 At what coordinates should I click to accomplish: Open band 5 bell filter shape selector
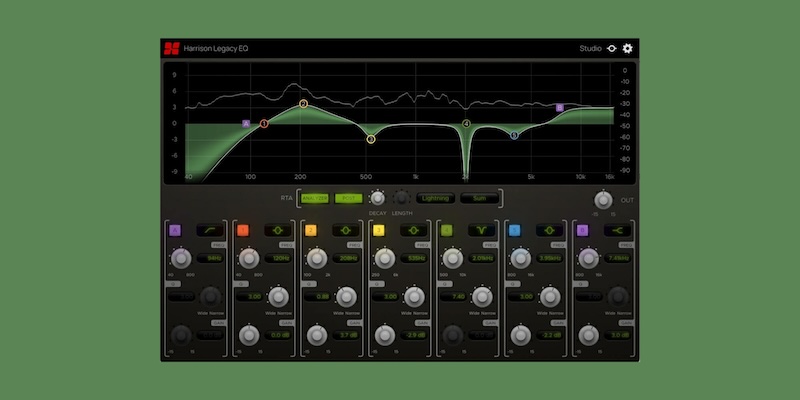pos(549,231)
